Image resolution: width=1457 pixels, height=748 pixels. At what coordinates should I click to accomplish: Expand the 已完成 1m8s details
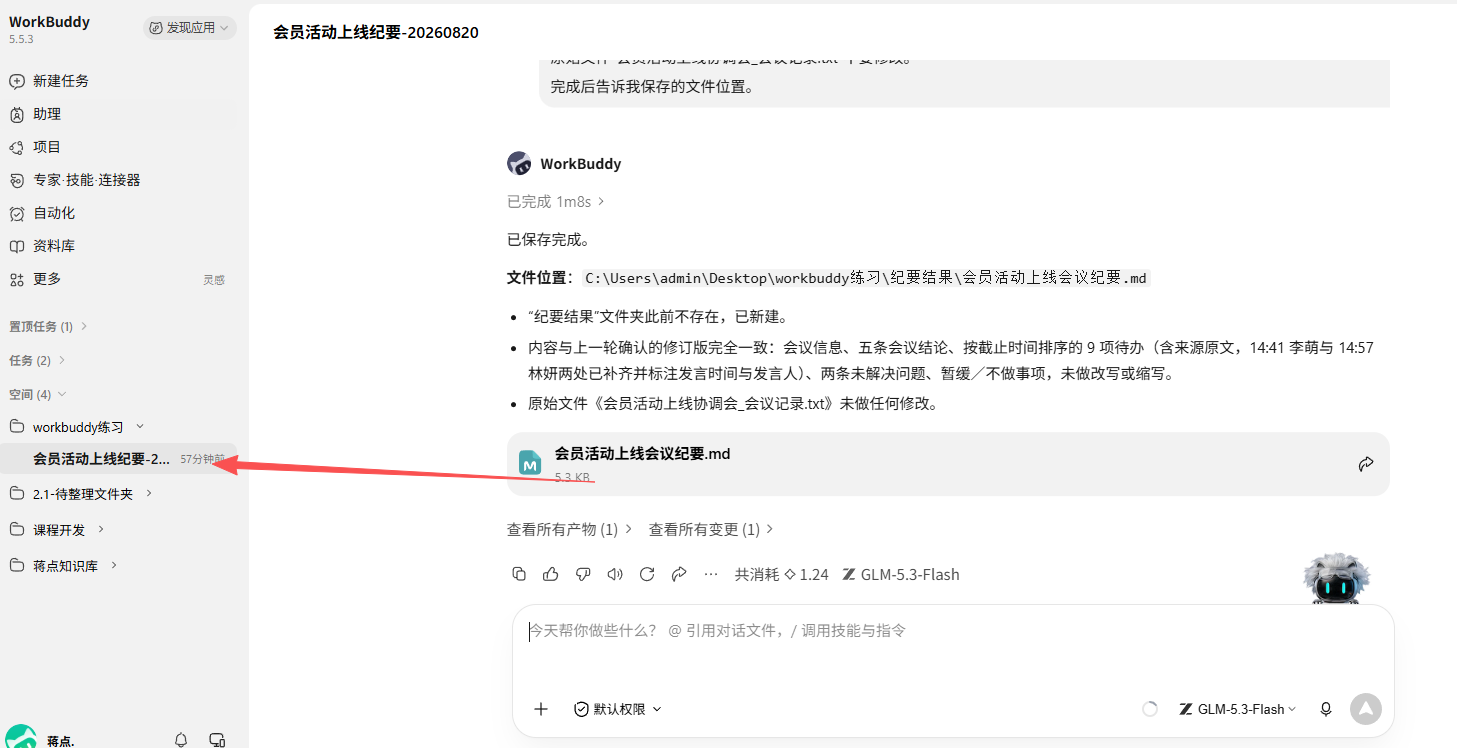556,202
